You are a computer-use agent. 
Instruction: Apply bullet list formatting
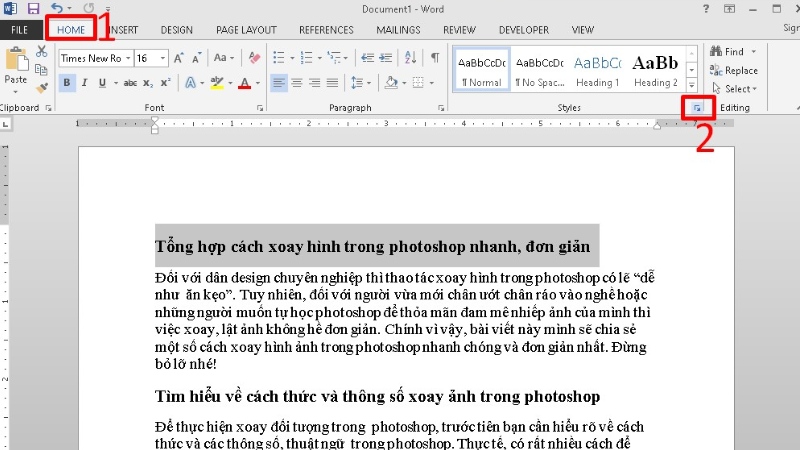279,57
